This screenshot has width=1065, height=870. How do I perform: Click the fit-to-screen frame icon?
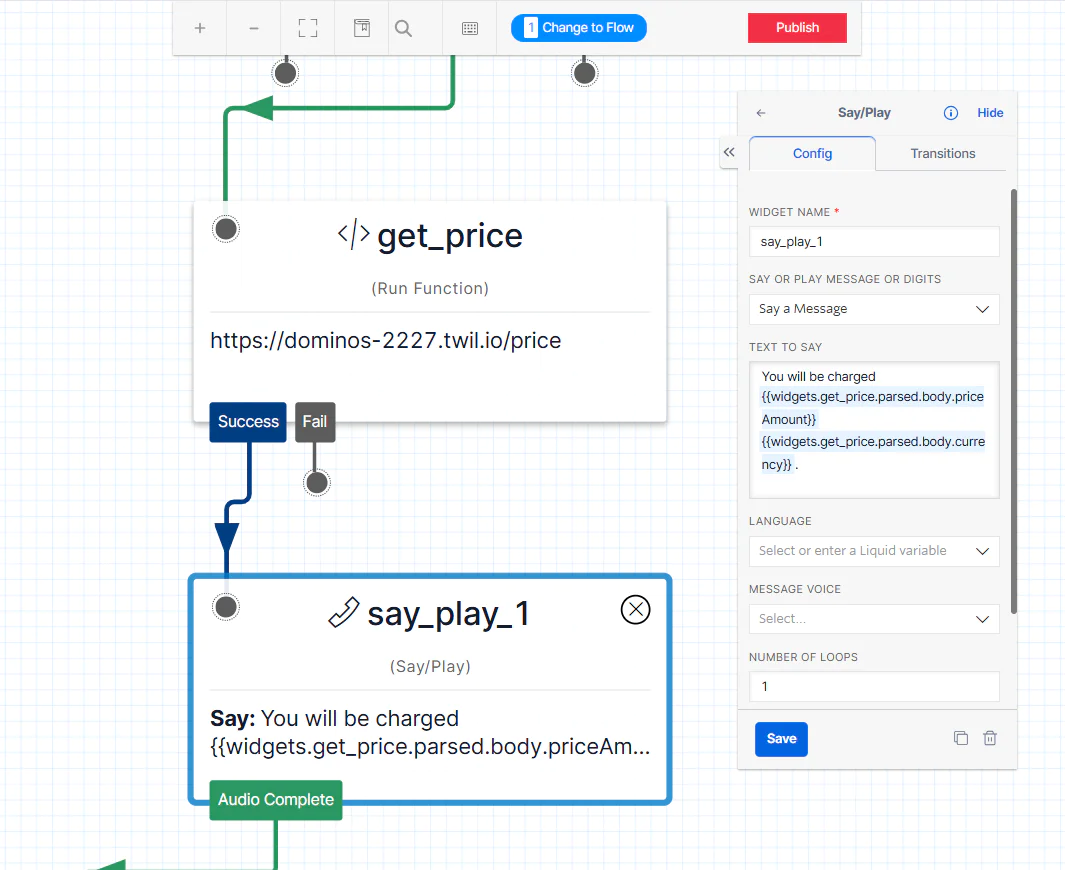pyautogui.click(x=308, y=29)
